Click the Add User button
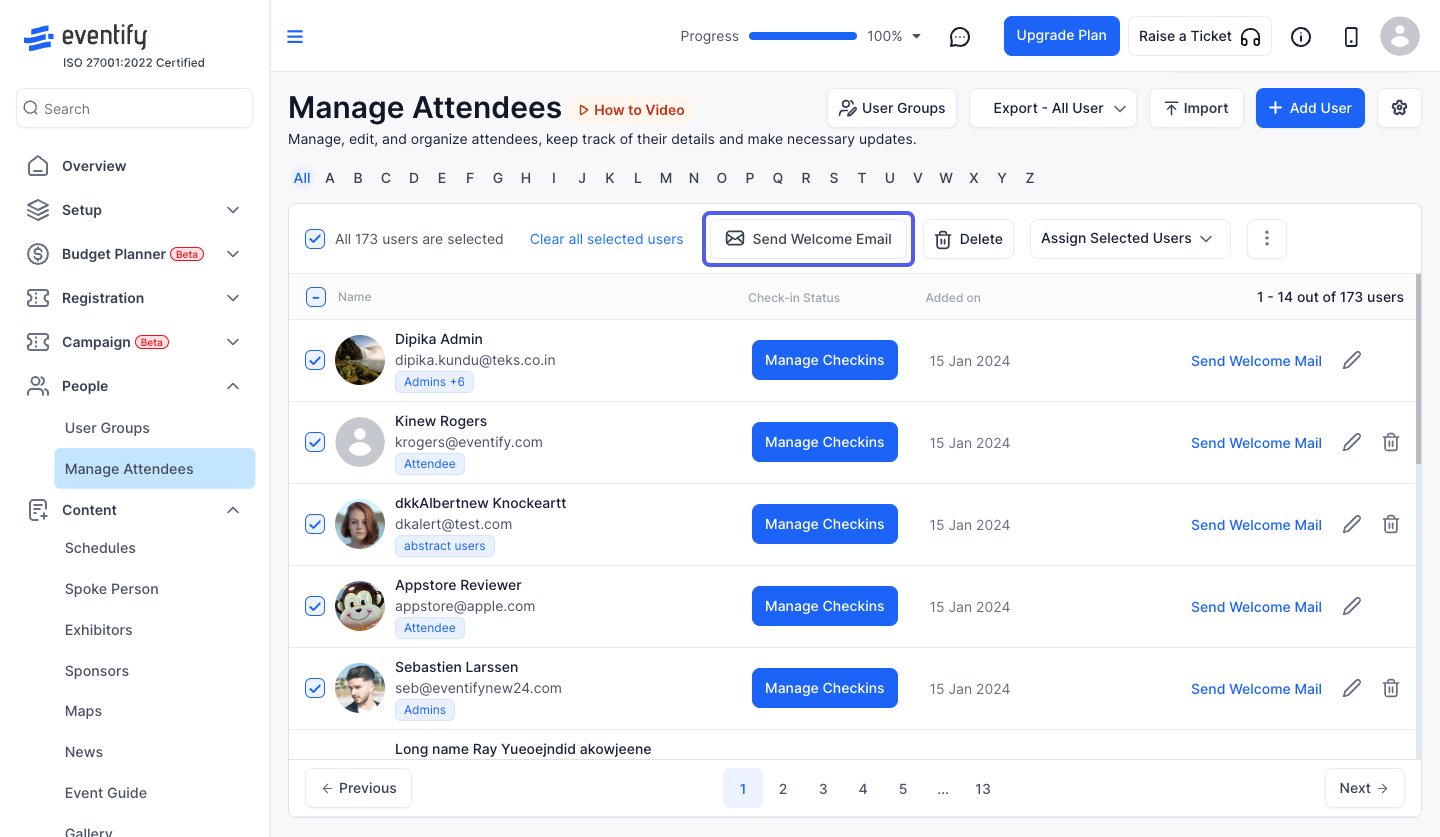The image size is (1440, 837). tap(1310, 108)
